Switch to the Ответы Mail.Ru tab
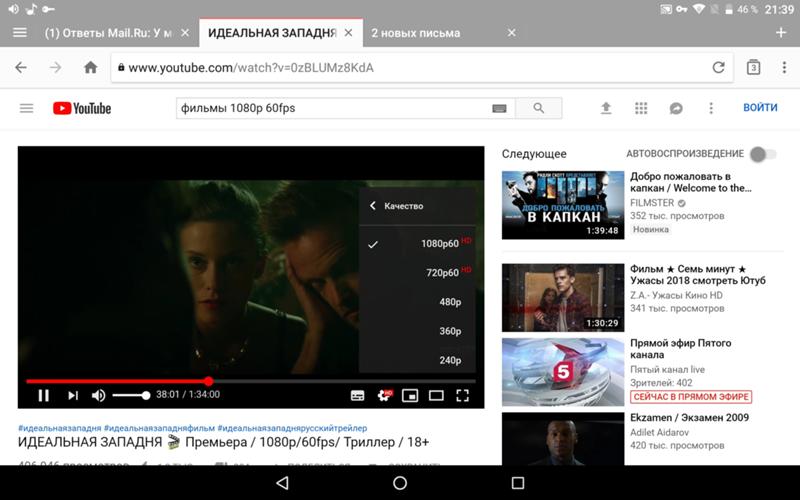 pyautogui.click(x=108, y=33)
